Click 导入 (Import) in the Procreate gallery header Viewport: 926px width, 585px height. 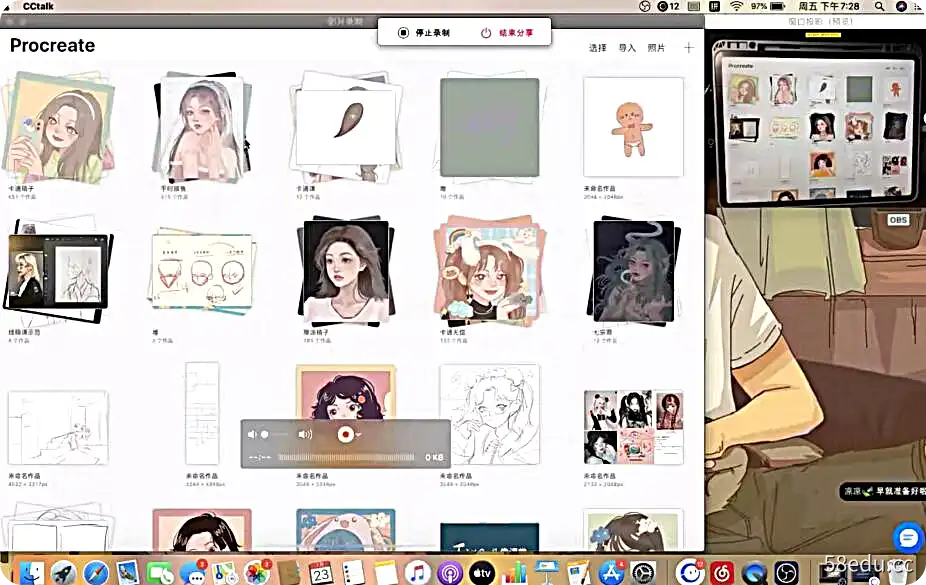tap(627, 48)
